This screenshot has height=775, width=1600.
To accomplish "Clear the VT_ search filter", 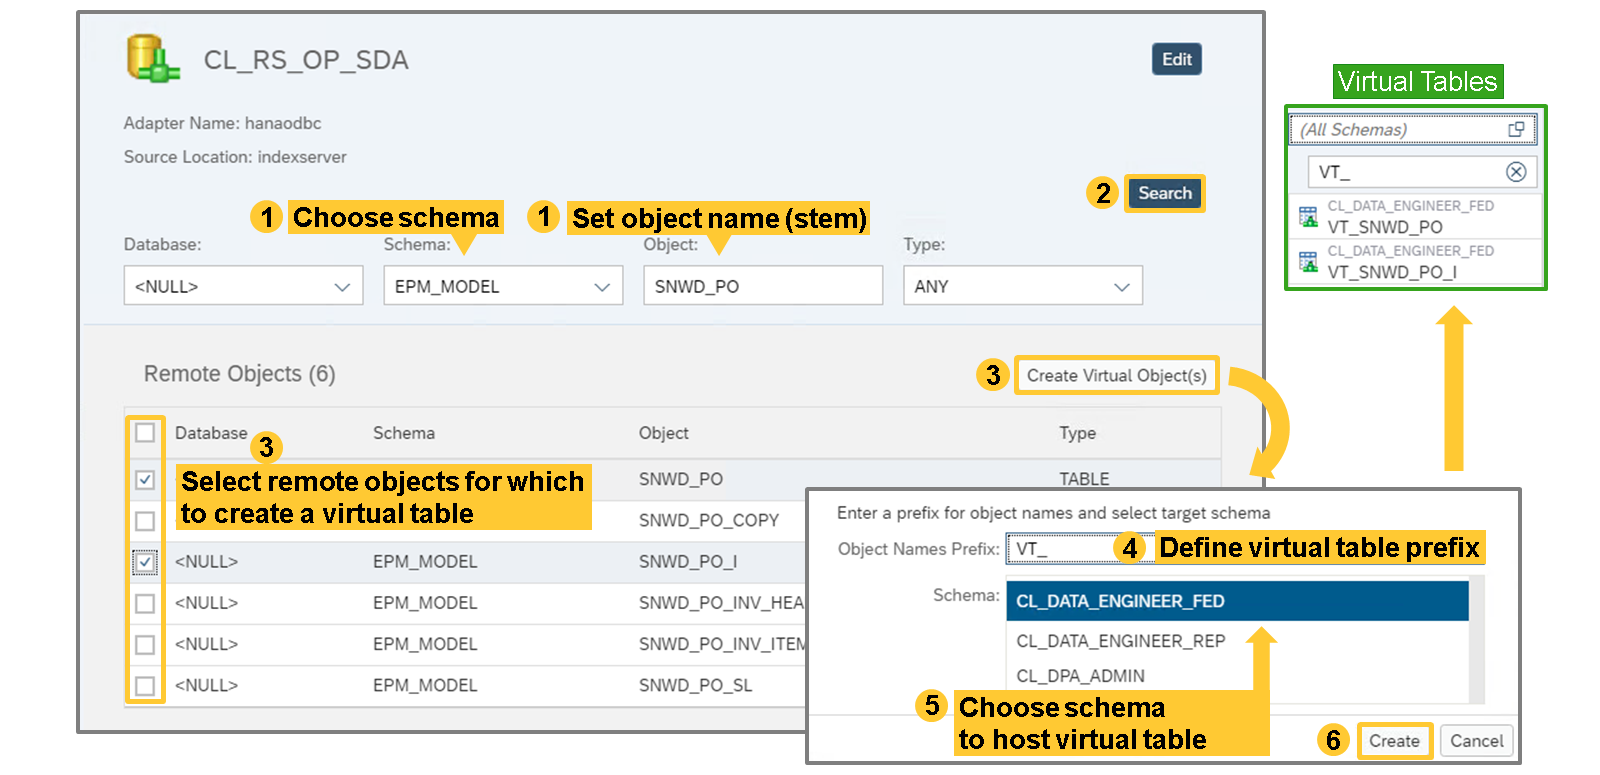I will point(1516,172).
